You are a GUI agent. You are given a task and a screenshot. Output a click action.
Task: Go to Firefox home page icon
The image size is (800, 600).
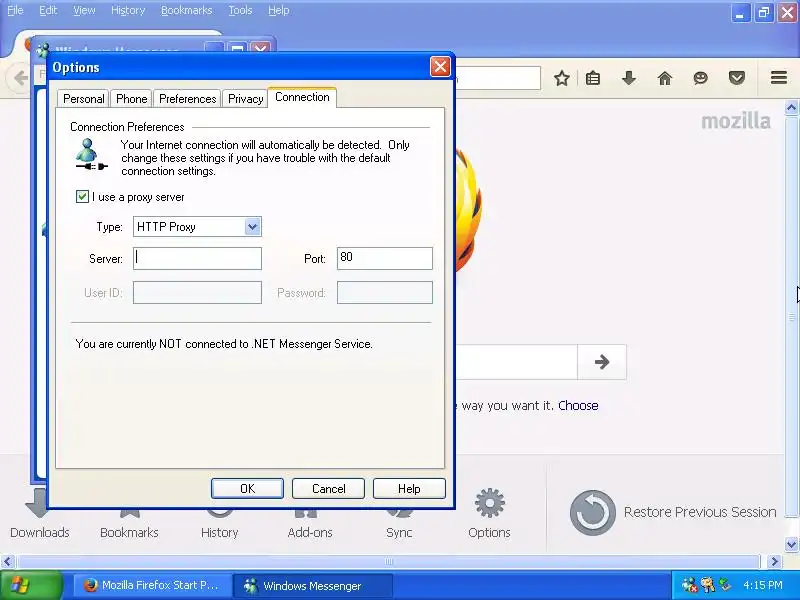coord(665,78)
